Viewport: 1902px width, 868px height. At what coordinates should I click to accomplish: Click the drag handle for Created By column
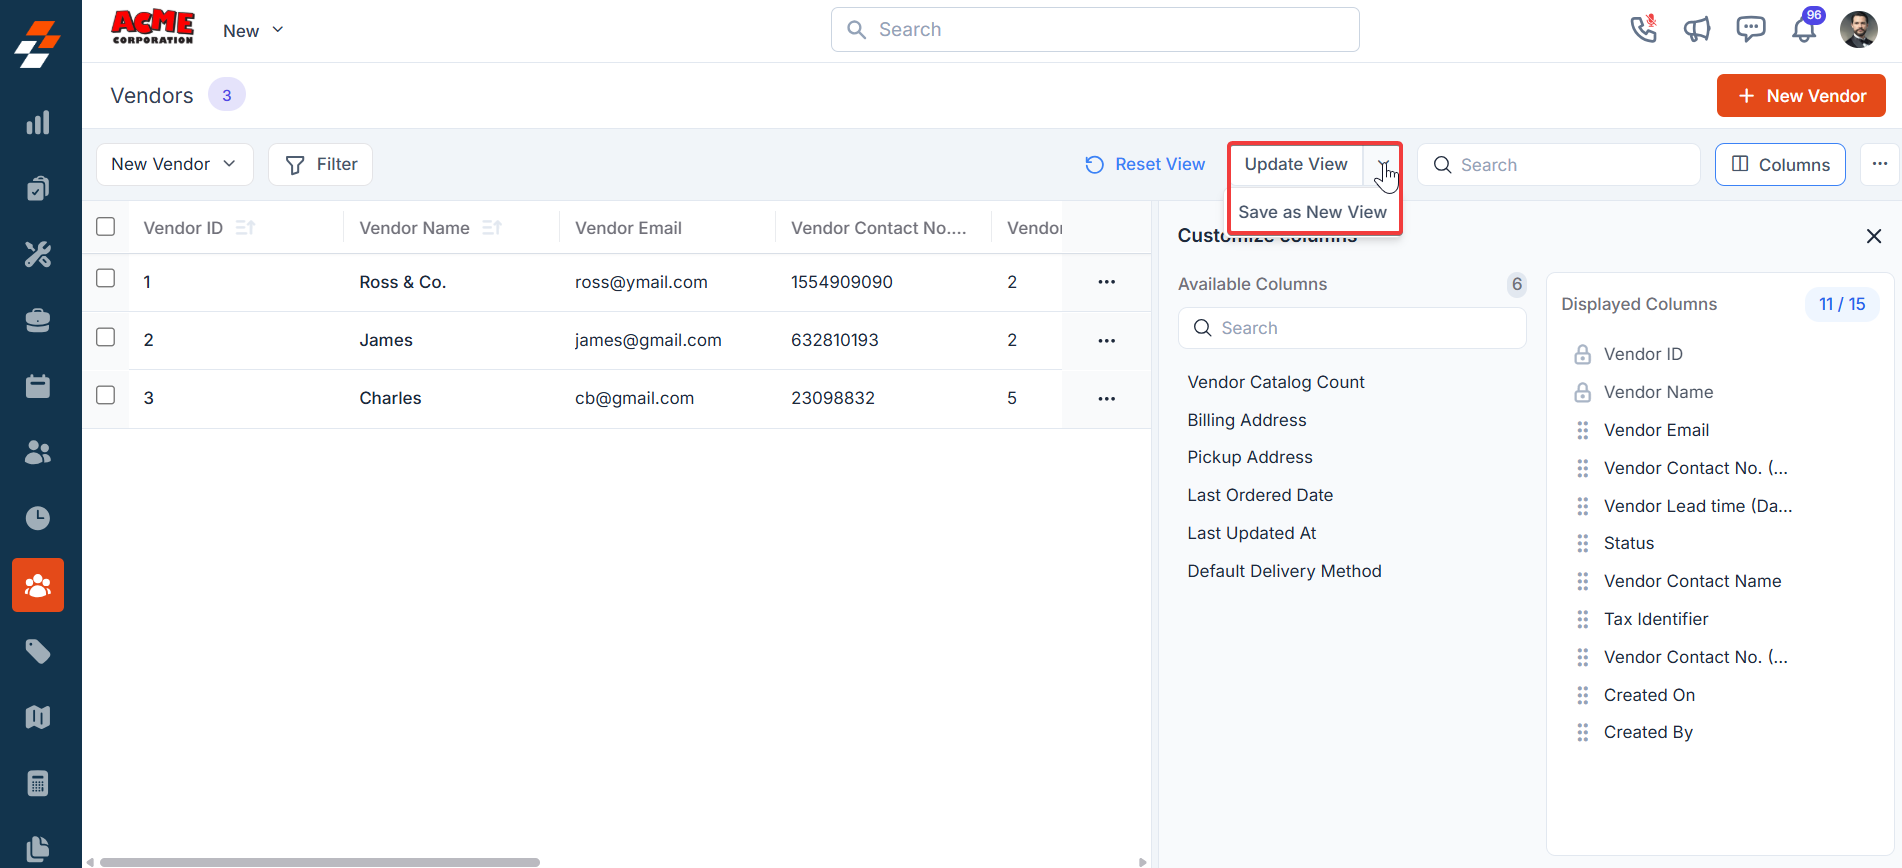(1583, 732)
